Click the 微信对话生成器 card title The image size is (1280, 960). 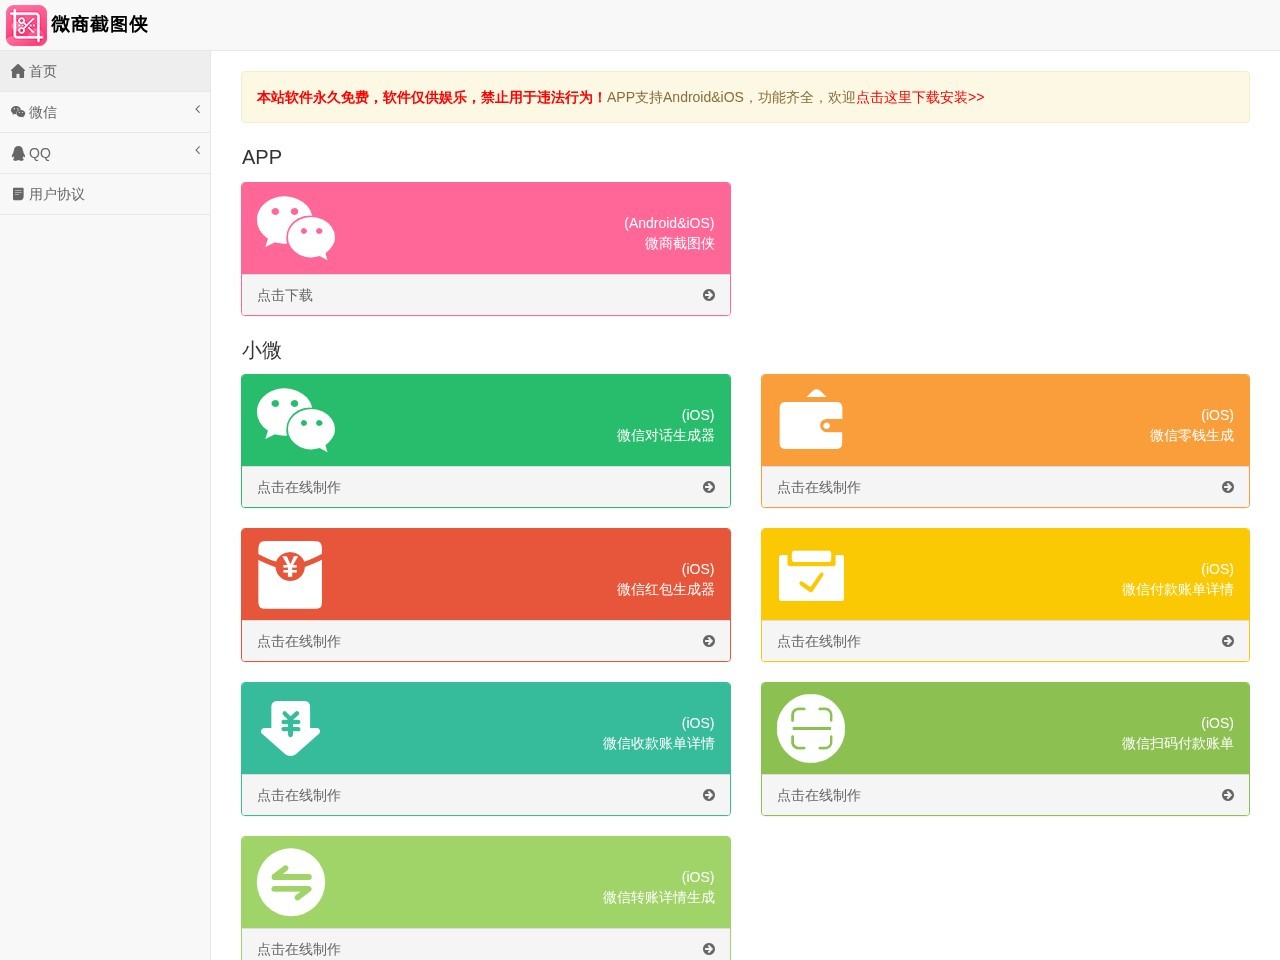click(x=666, y=435)
